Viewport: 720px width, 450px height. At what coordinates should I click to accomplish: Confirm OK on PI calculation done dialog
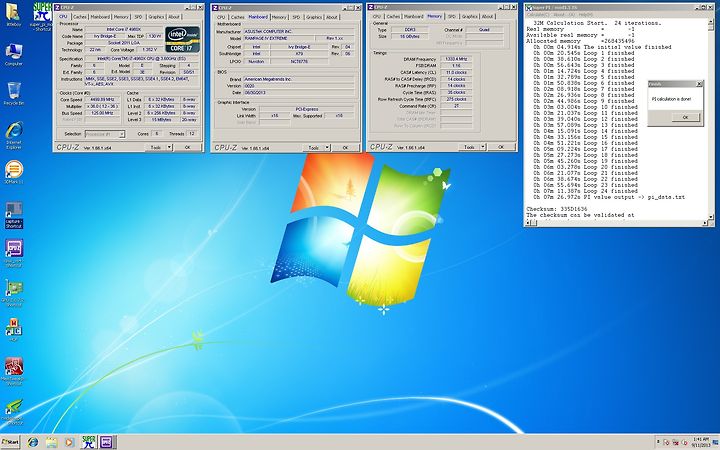point(686,118)
